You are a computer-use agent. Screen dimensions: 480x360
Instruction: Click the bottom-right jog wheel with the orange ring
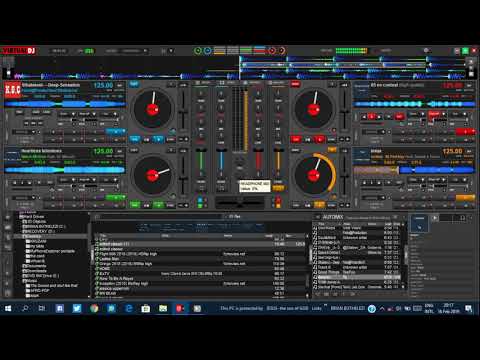[313, 175]
